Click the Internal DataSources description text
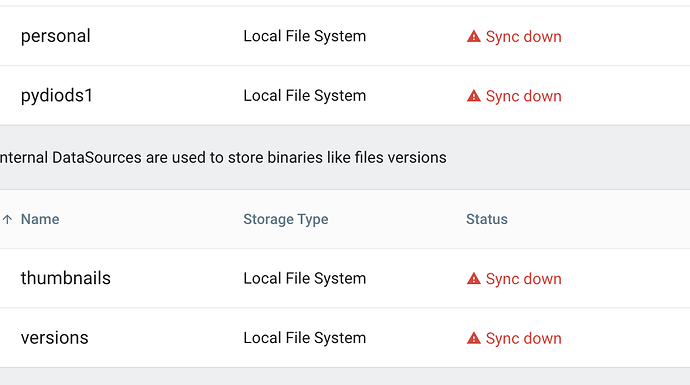This screenshot has height=385, width=690. pyautogui.click(x=223, y=158)
